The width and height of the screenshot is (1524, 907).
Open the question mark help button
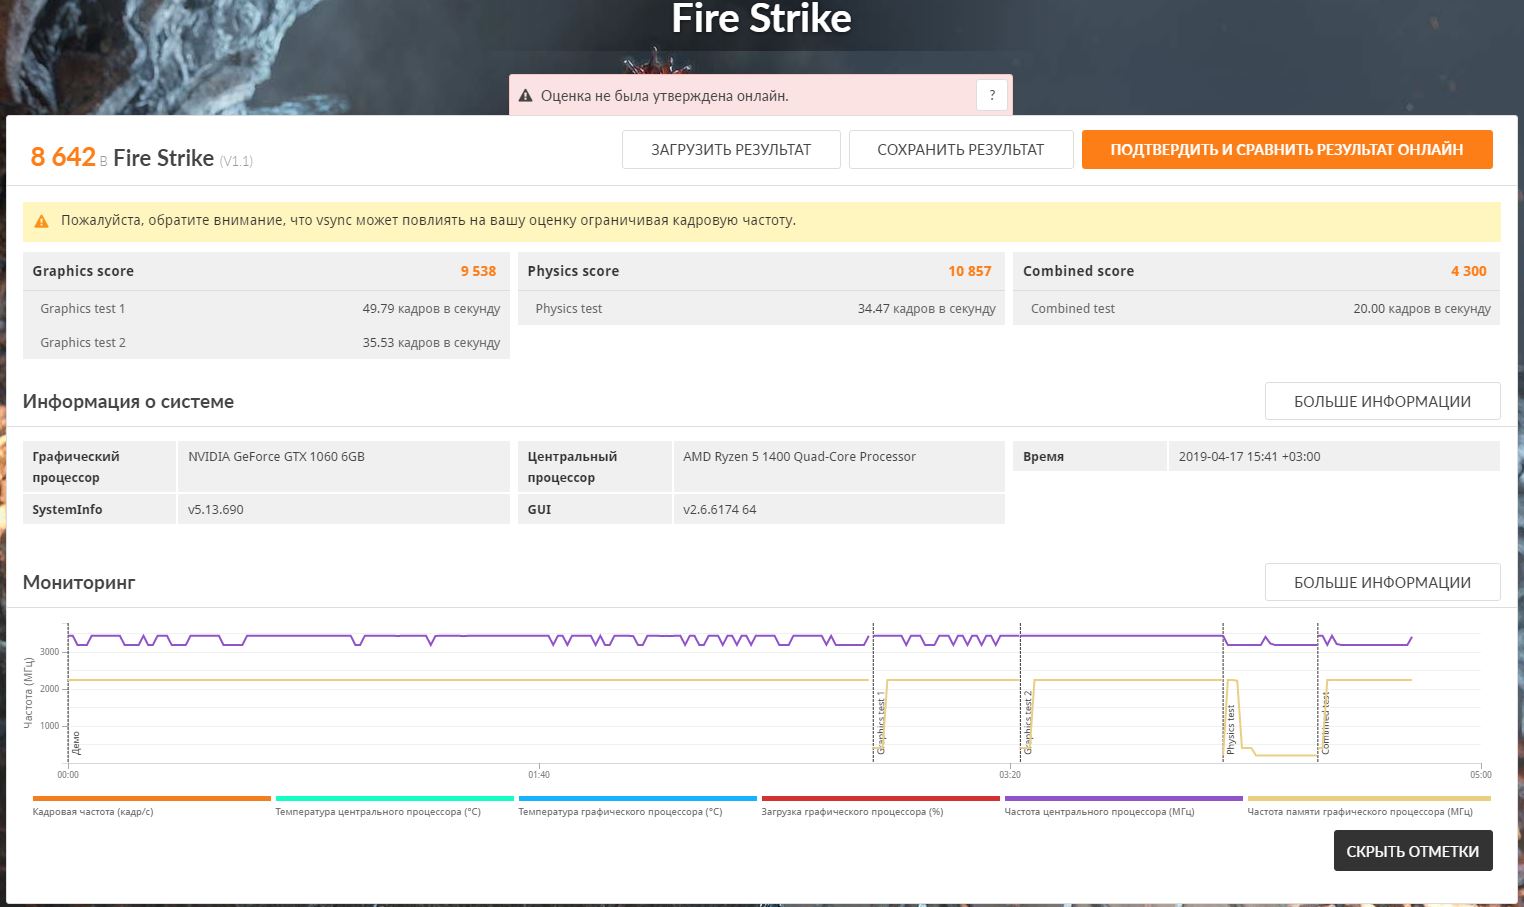pos(992,95)
